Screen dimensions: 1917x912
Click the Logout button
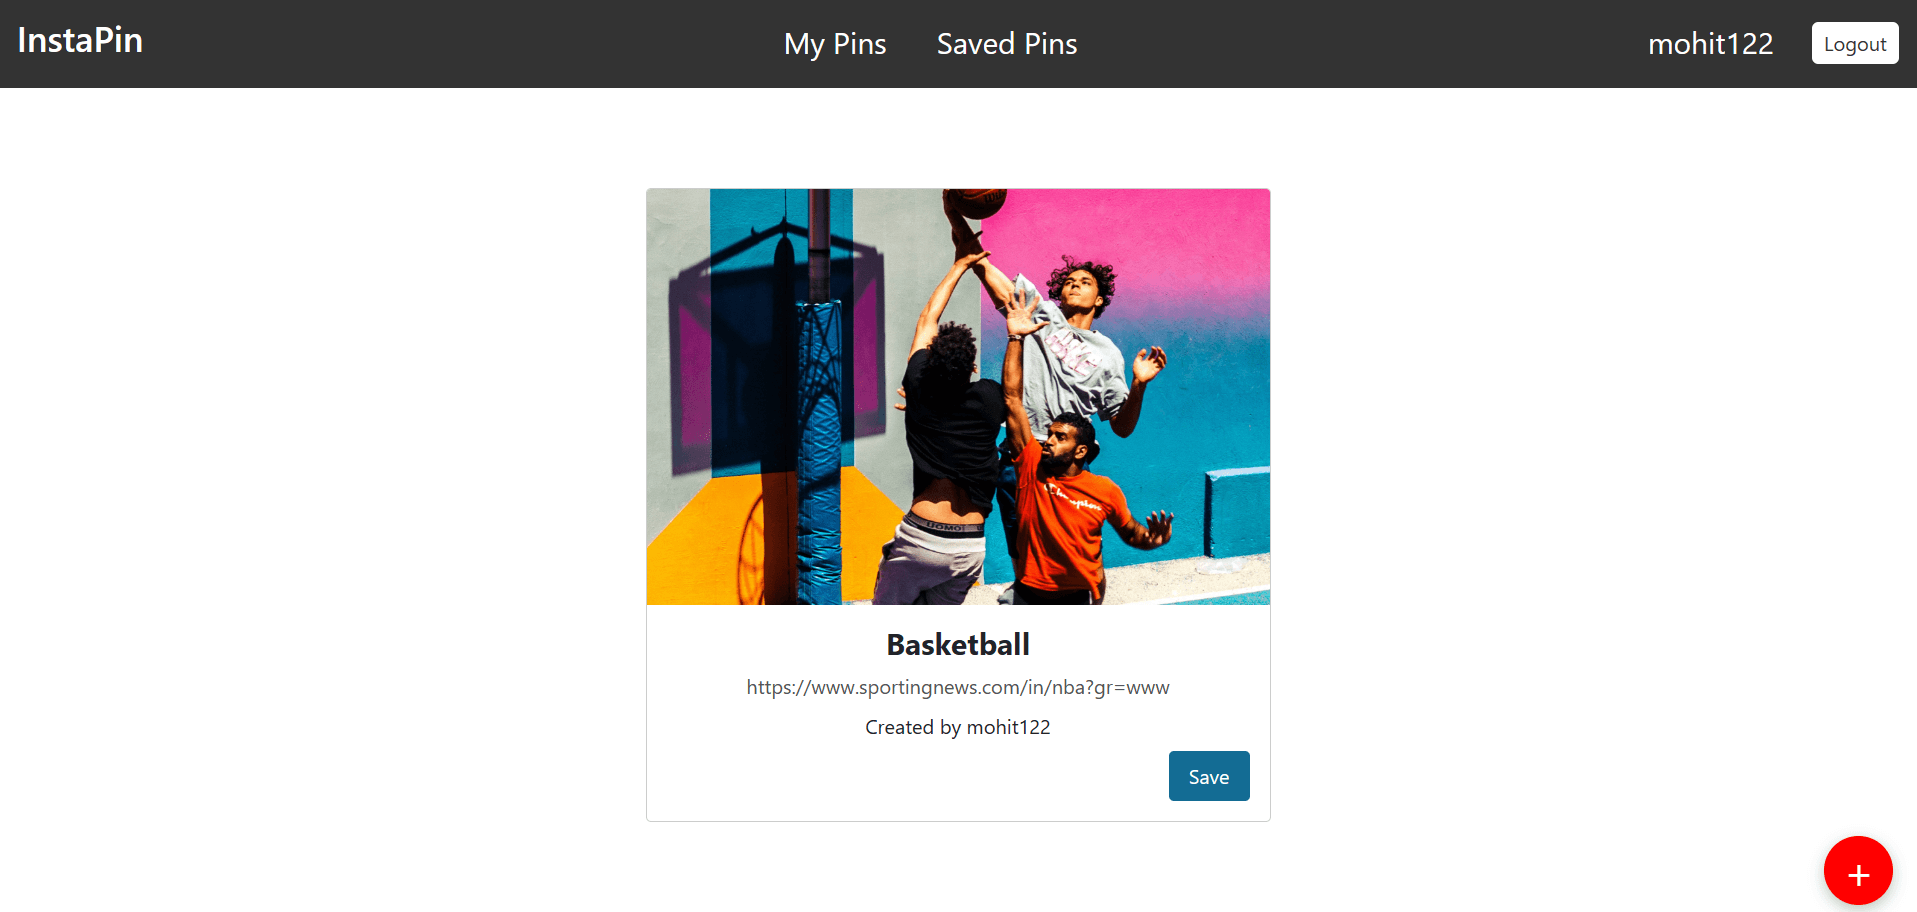pyautogui.click(x=1855, y=43)
